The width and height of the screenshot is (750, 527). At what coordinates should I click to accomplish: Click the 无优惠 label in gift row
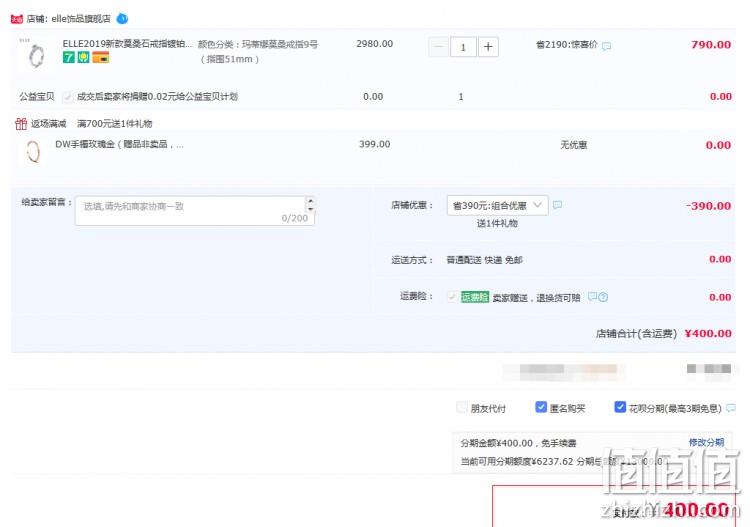tap(574, 145)
